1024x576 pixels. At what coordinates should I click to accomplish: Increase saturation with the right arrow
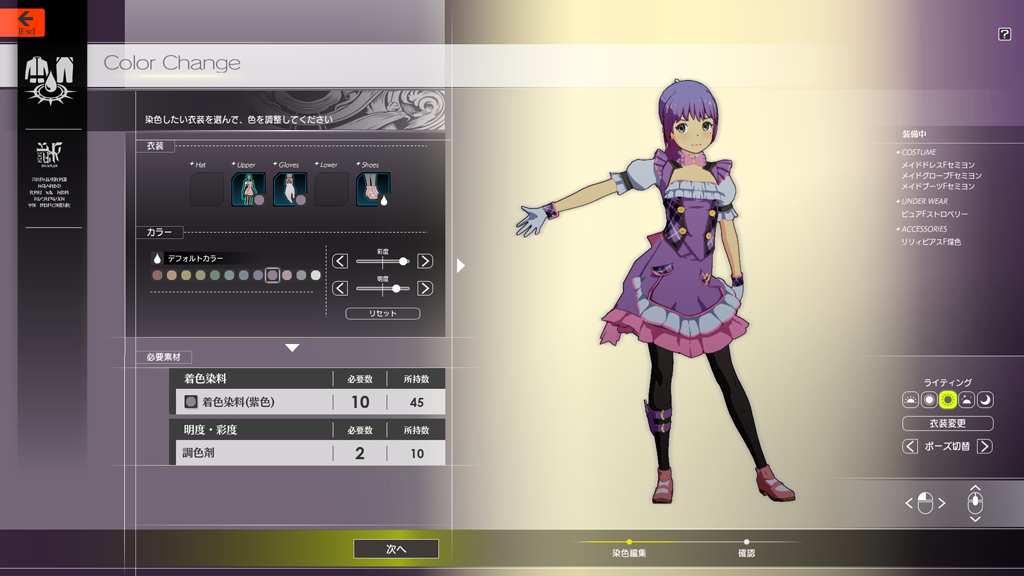pos(425,261)
